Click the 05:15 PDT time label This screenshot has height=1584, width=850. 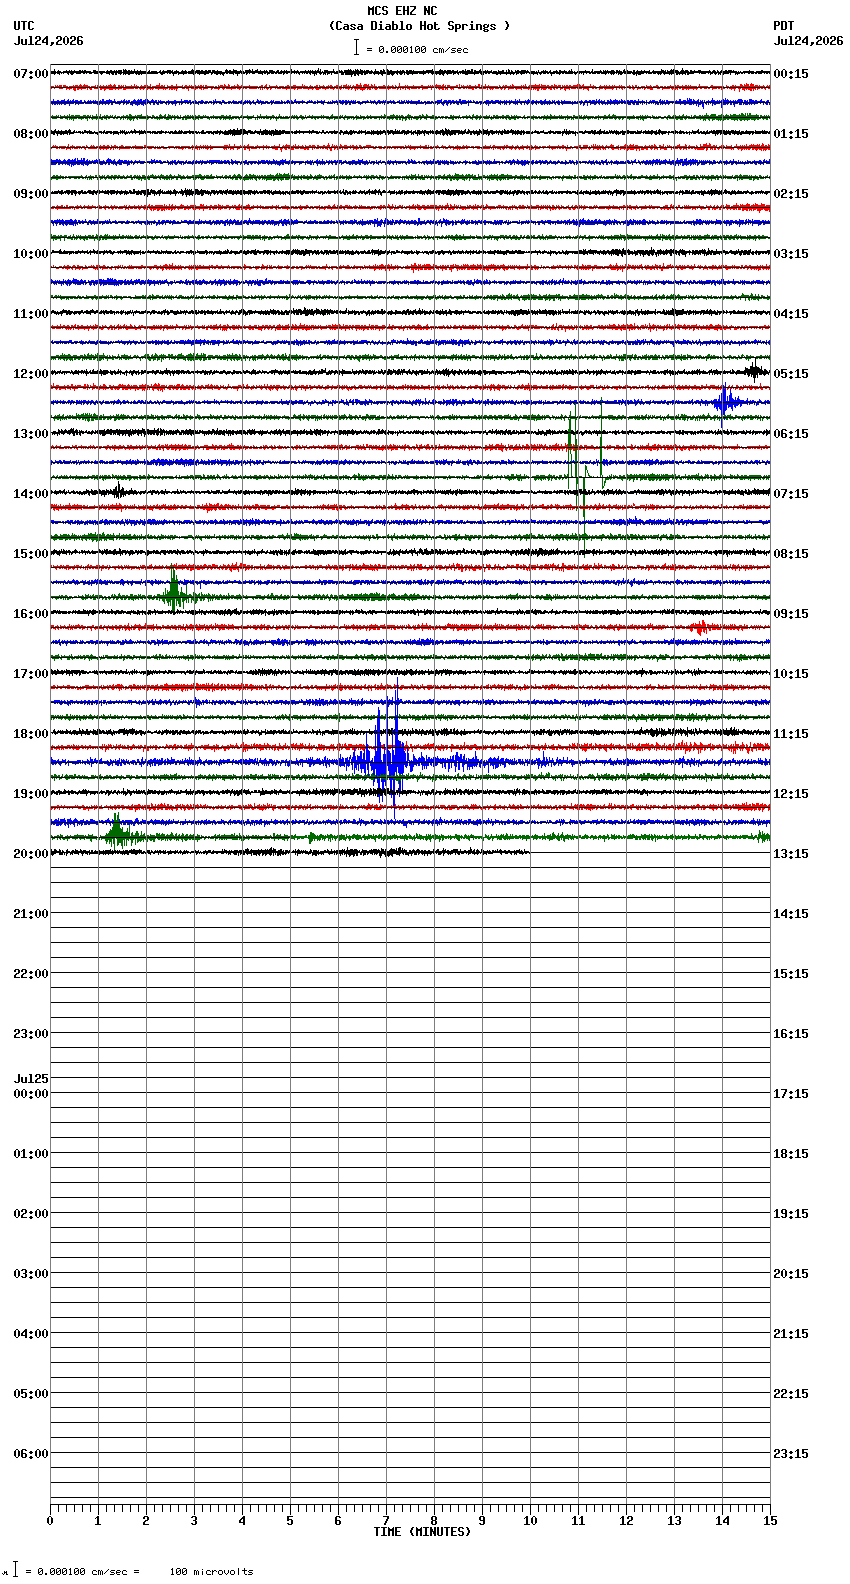(x=791, y=374)
